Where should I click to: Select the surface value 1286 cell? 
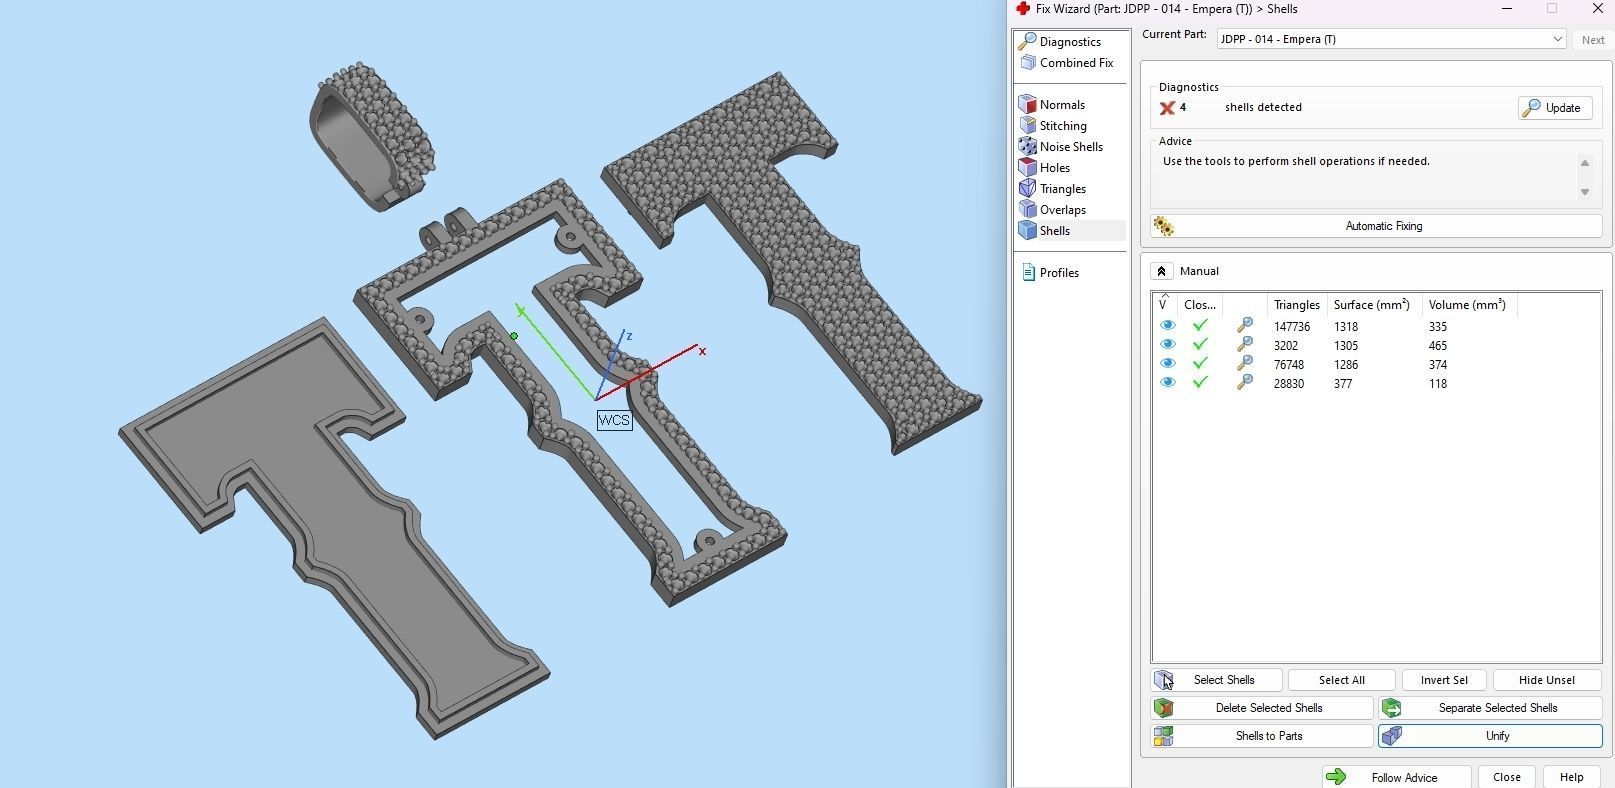coord(1346,365)
